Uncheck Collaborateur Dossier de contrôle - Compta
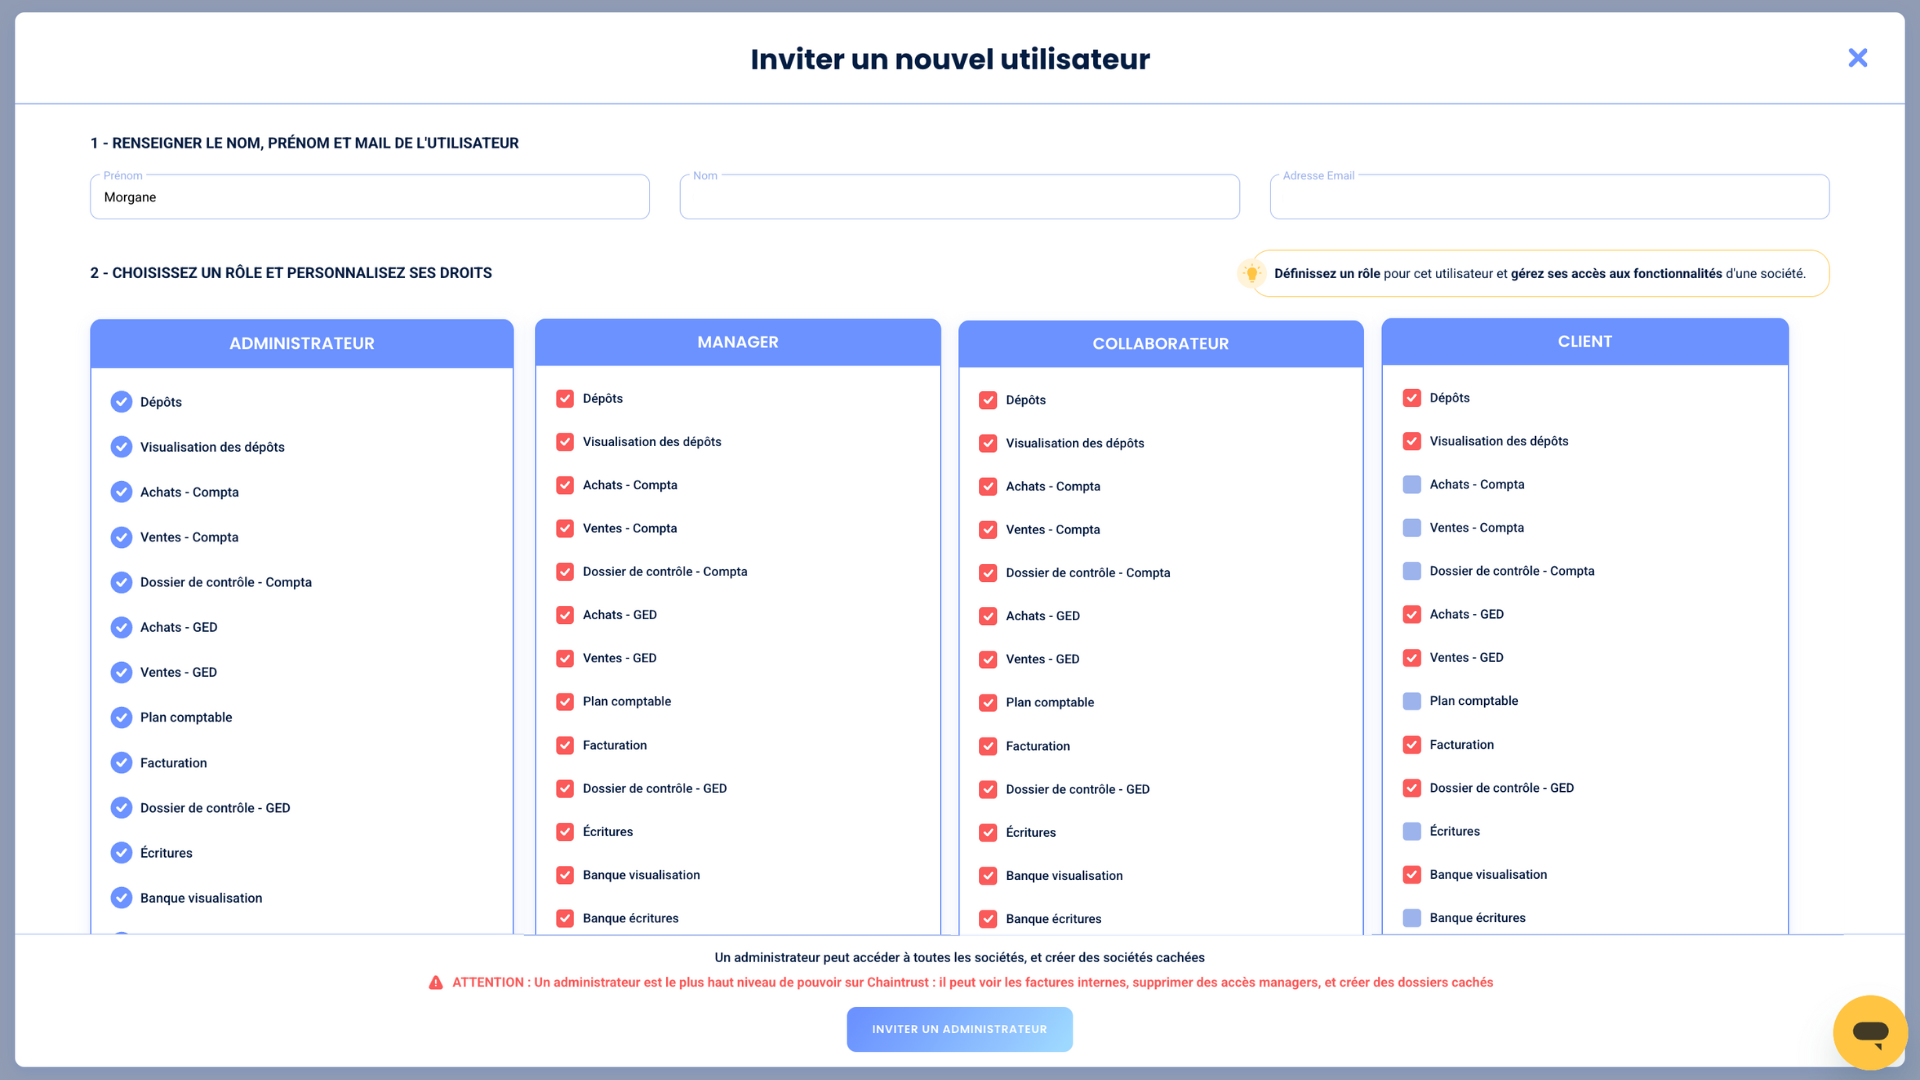The width and height of the screenshot is (1920, 1080). tap(988, 573)
